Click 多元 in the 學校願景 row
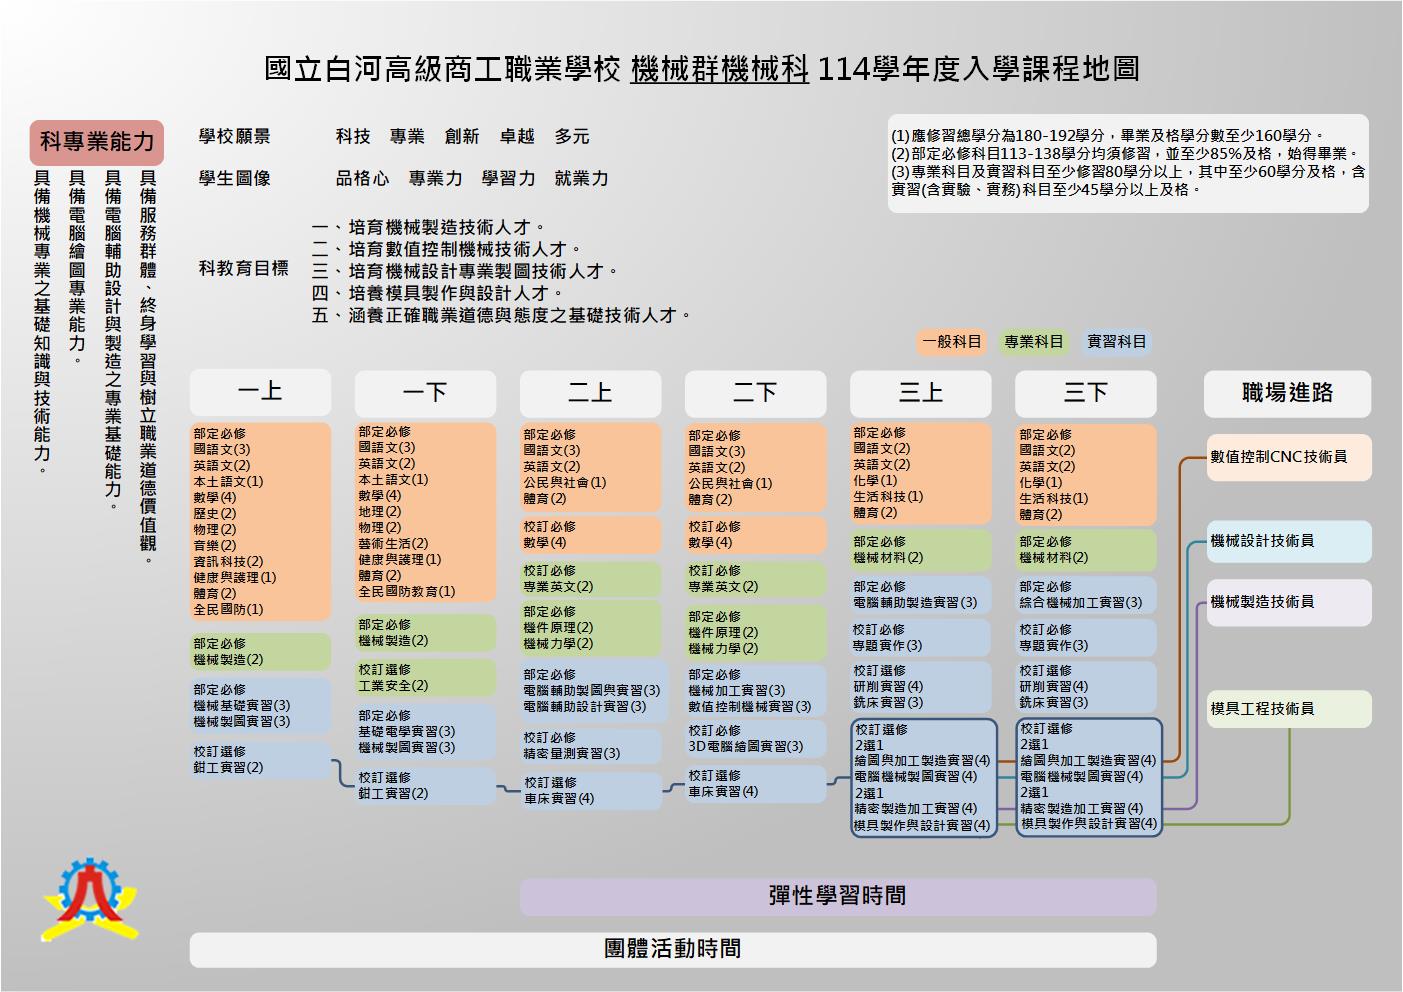1403x992 pixels. tap(573, 137)
